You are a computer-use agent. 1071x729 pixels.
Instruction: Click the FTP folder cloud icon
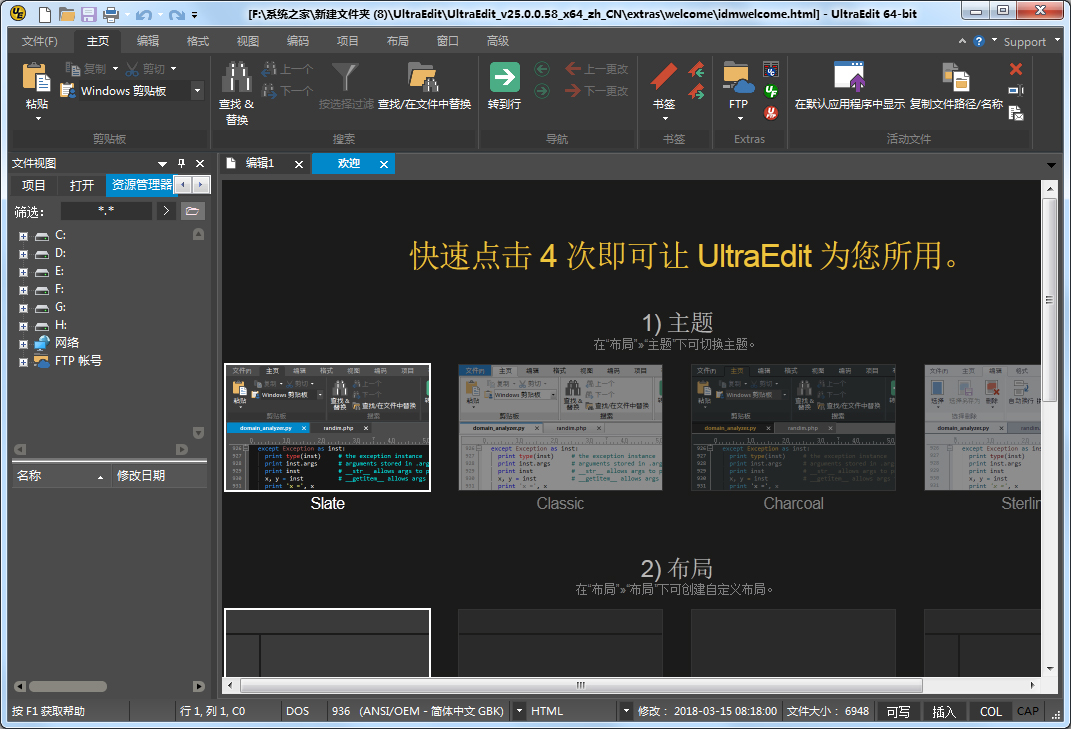pos(738,77)
